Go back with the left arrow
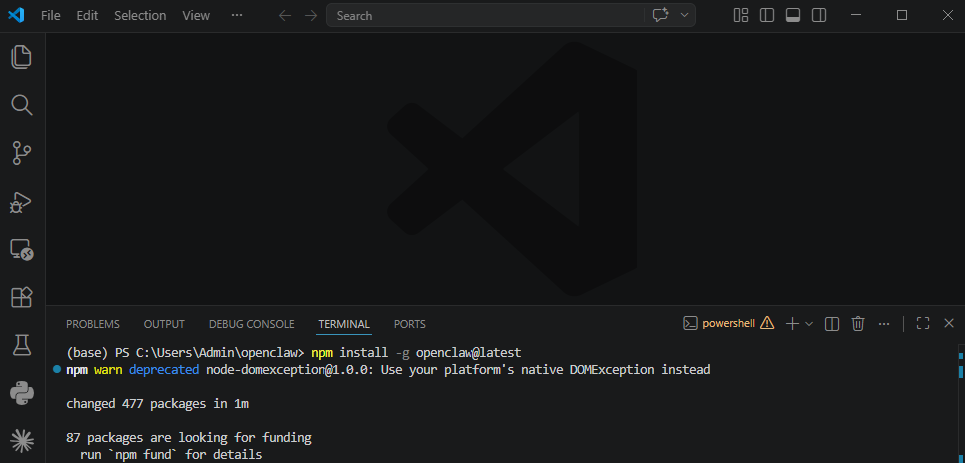The height and width of the screenshot is (463, 965). pos(284,15)
